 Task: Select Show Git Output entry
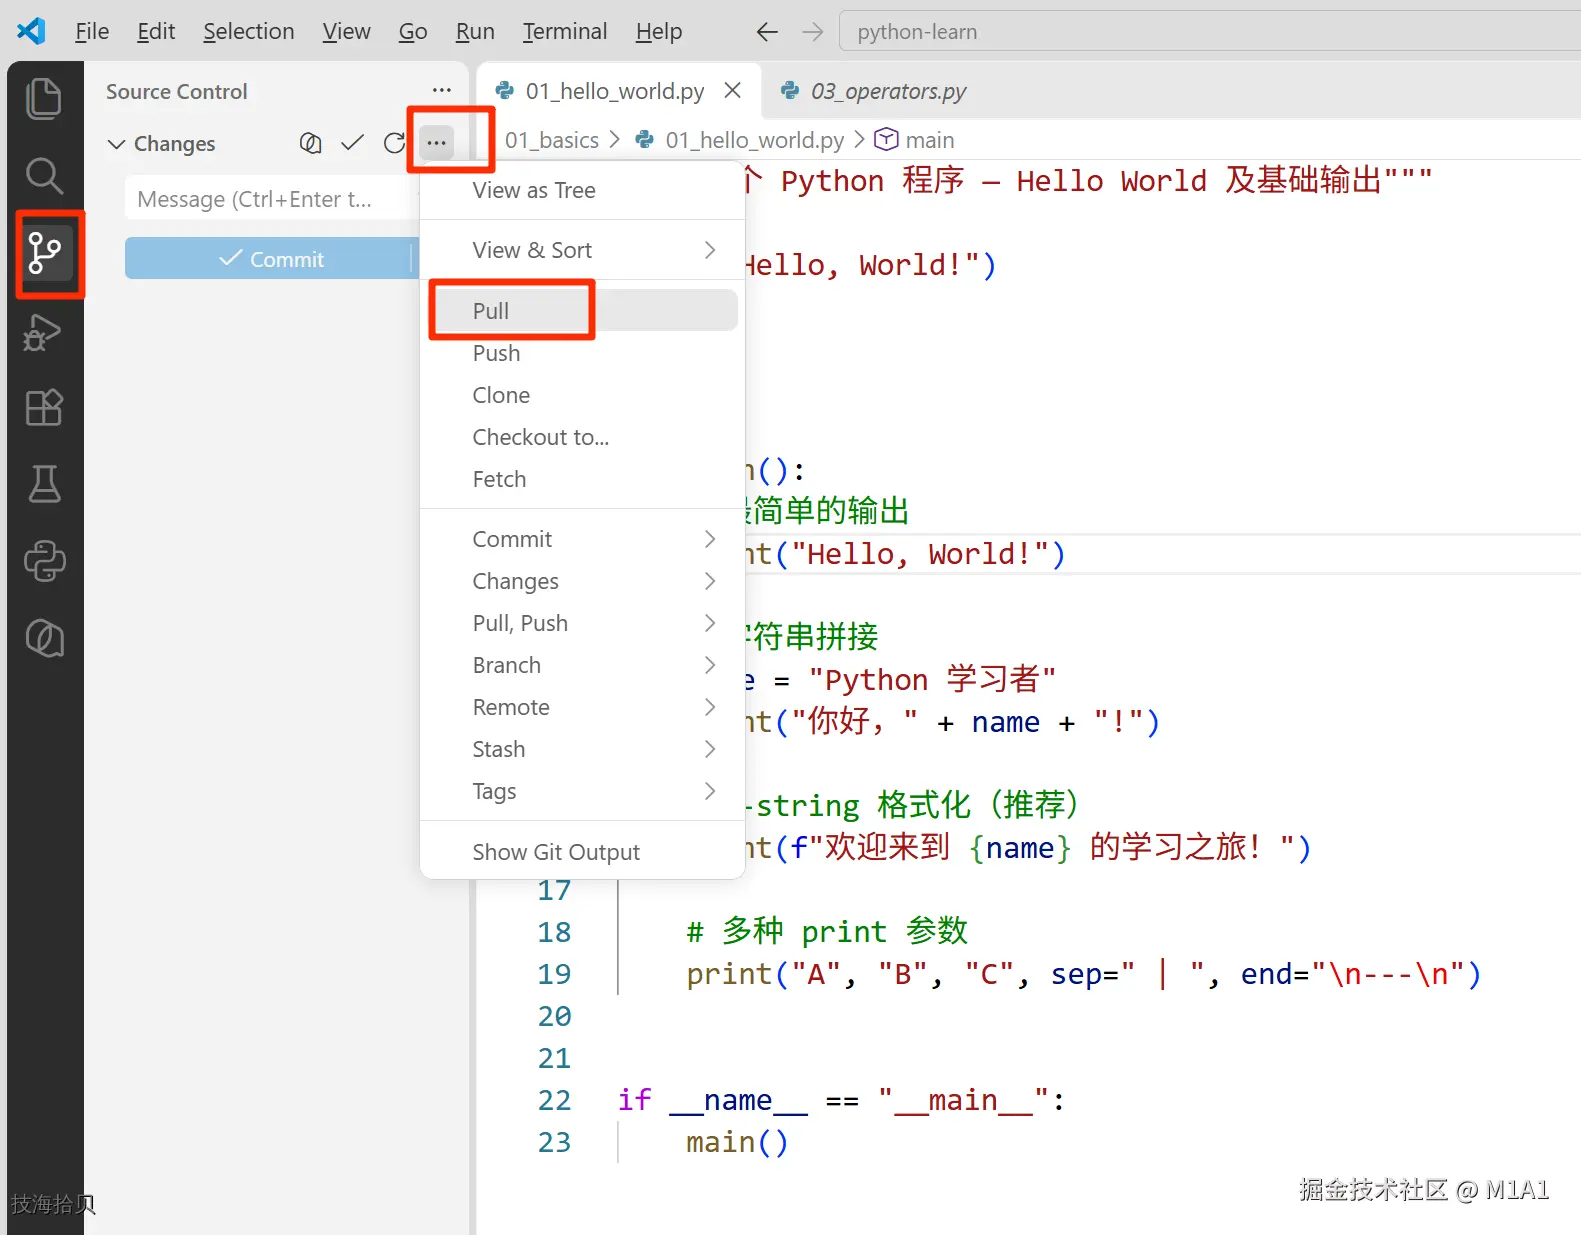click(582, 852)
